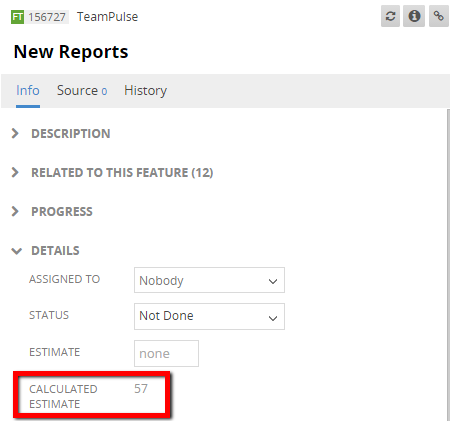450x421 pixels.
Task: Click the Calculated Estimate value 57
Action: (141, 389)
